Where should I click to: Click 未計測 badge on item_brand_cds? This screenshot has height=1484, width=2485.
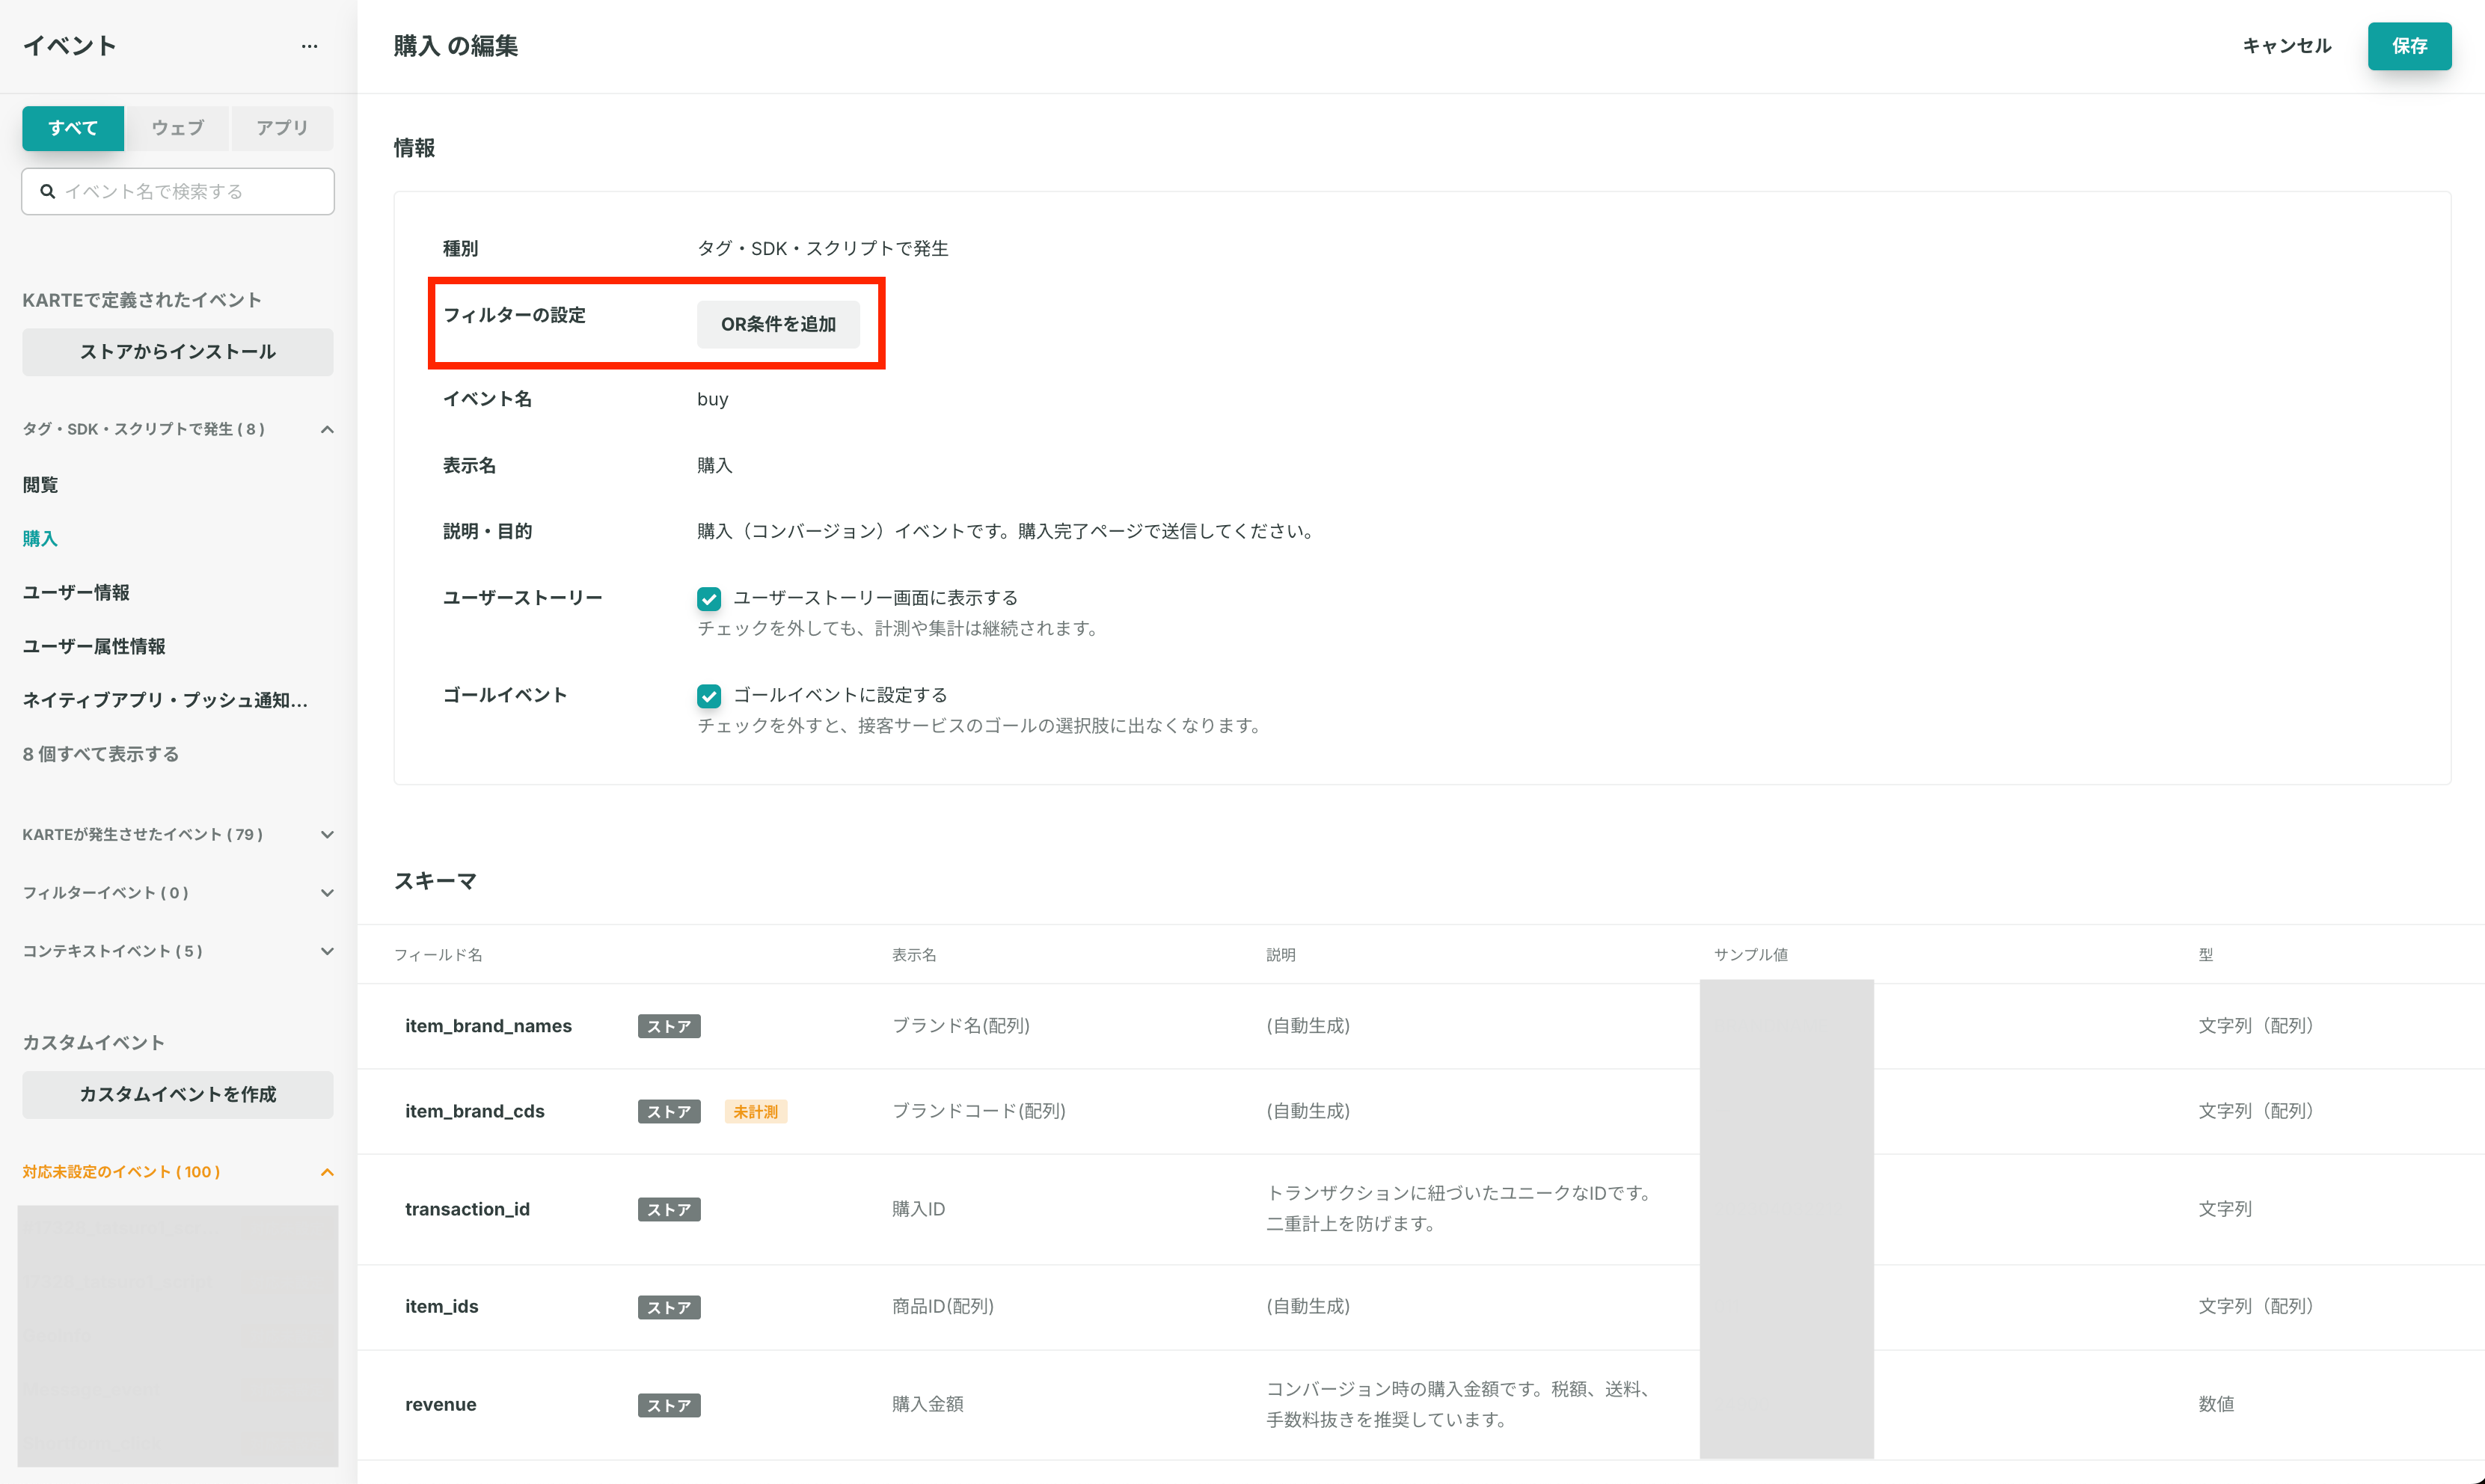coord(756,1111)
